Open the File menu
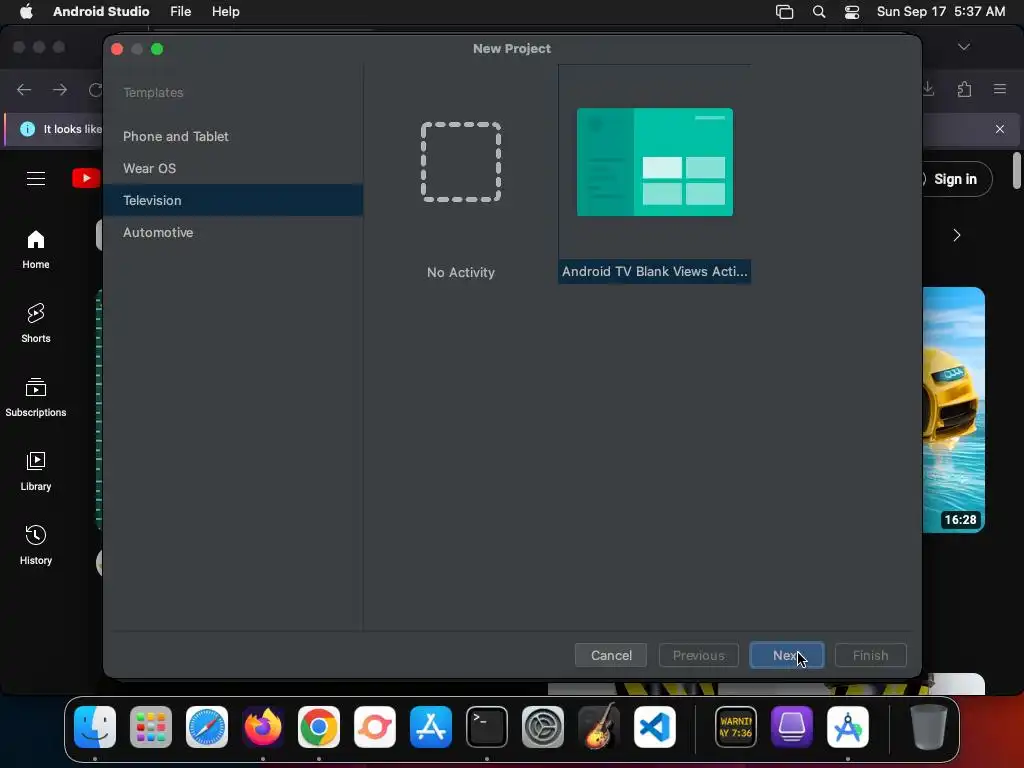 pyautogui.click(x=180, y=12)
